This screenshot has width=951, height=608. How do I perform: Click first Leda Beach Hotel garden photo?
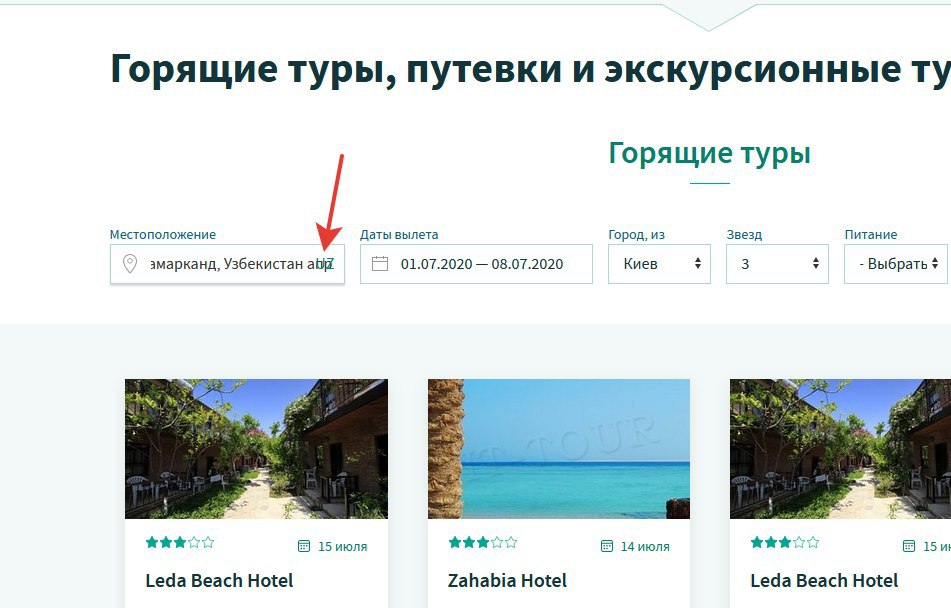[257, 449]
